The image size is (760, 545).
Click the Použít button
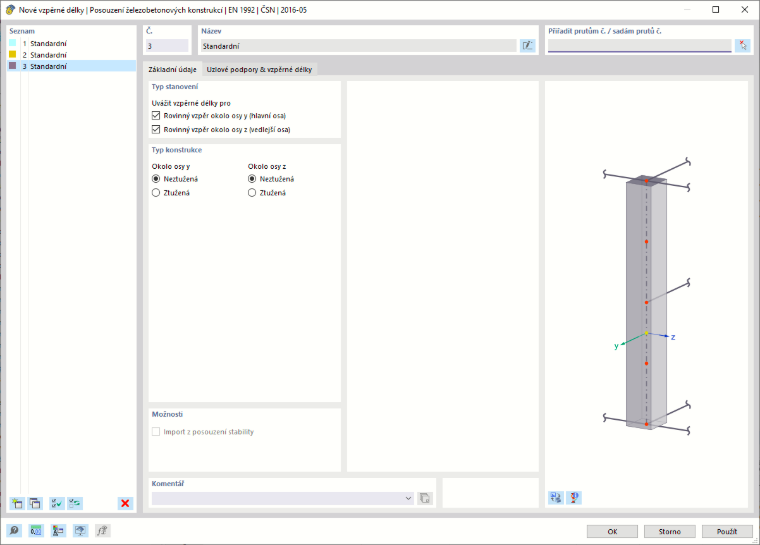click(x=727, y=531)
